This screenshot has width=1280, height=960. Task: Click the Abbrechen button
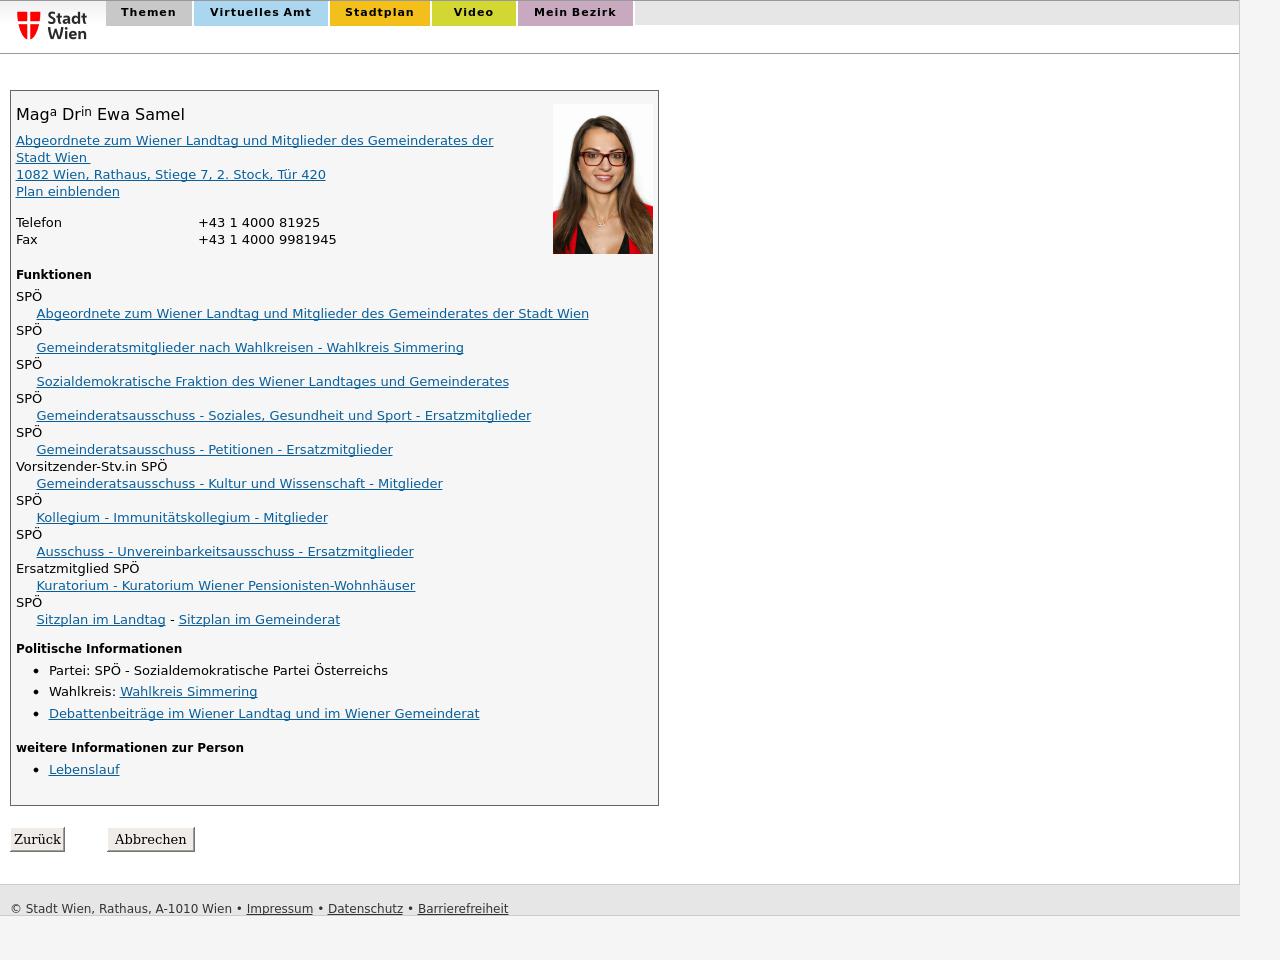[x=150, y=839]
